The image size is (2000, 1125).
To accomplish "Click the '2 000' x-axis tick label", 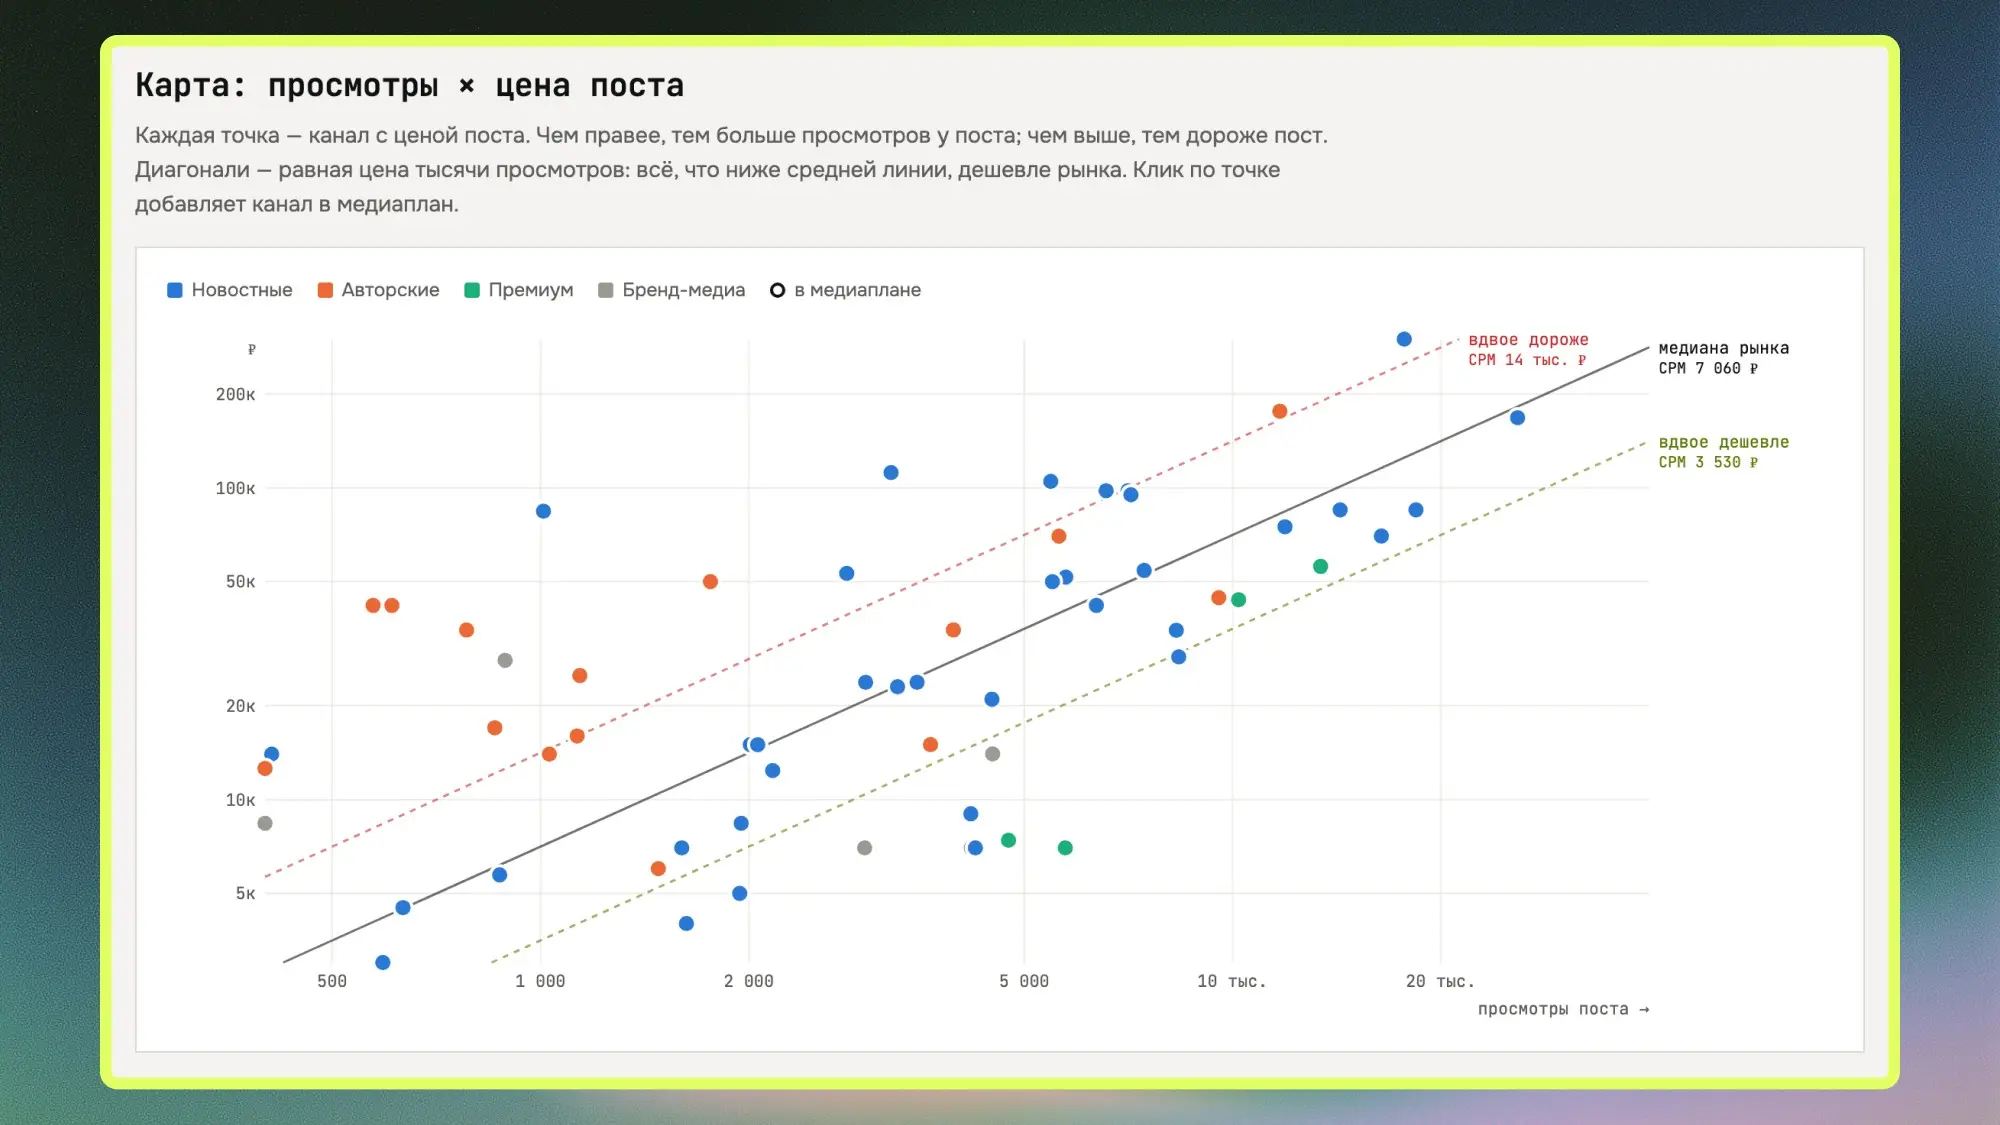I will click(748, 981).
